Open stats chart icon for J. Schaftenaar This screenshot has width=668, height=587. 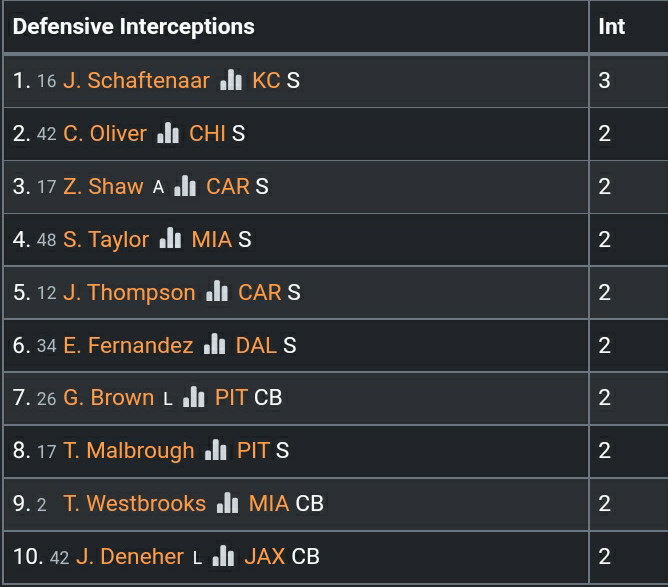point(231,80)
